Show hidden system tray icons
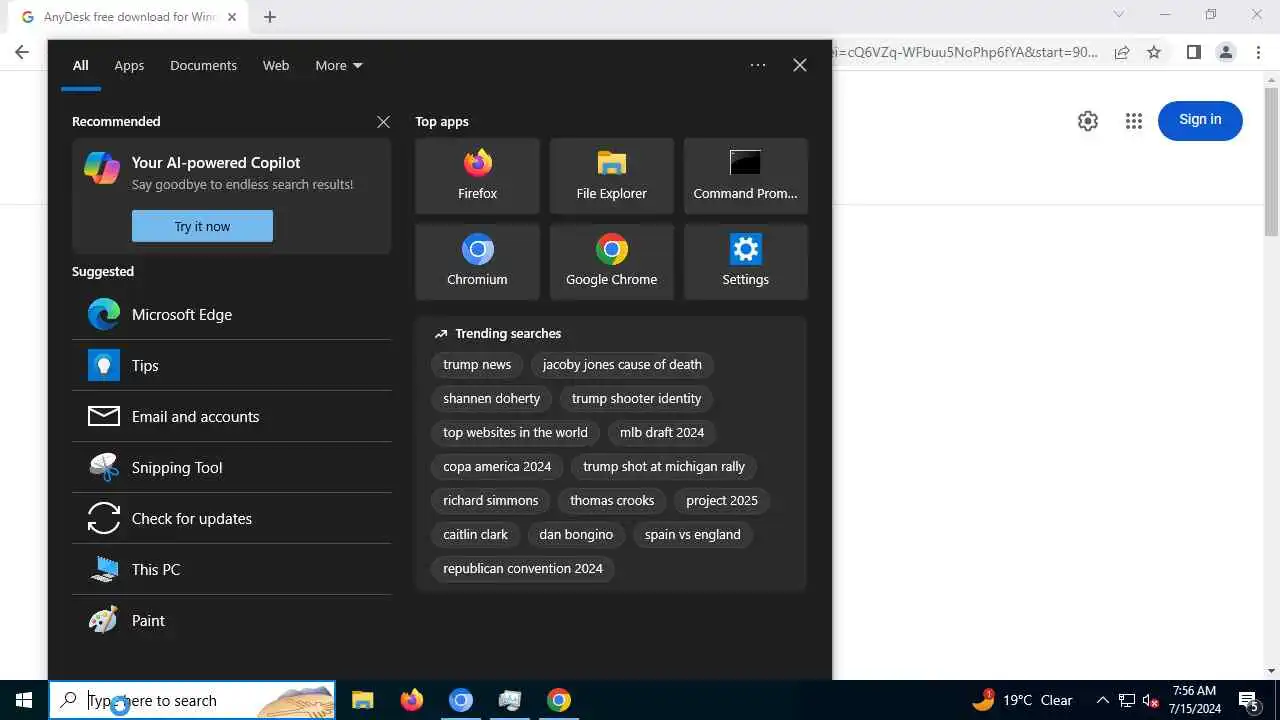This screenshot has width=1280, height=720. click(1102, 700)
